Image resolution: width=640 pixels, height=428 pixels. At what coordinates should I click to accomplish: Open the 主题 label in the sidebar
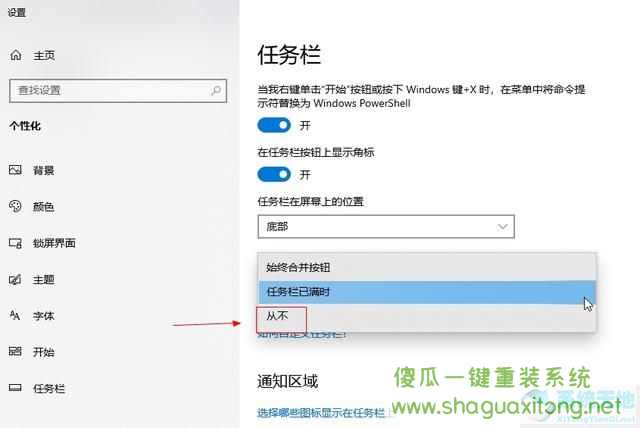[44, 280]
